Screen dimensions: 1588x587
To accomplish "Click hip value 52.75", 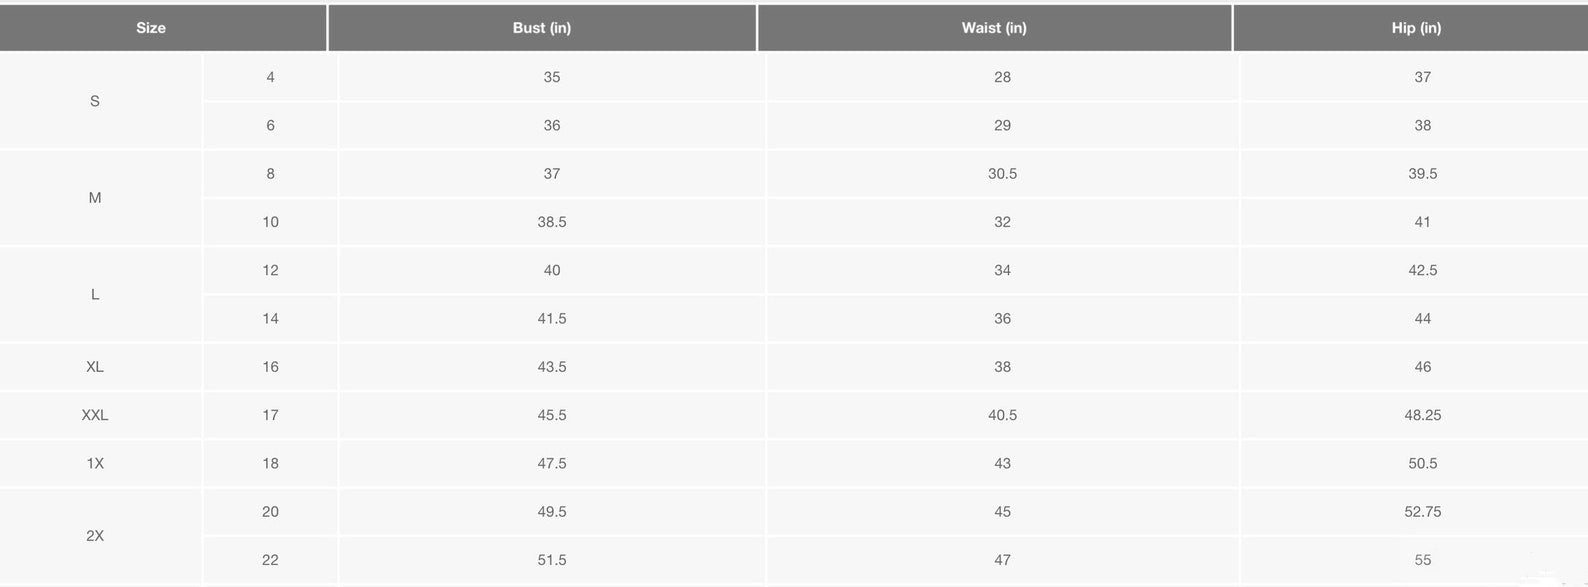I will tap(1422, 512).
